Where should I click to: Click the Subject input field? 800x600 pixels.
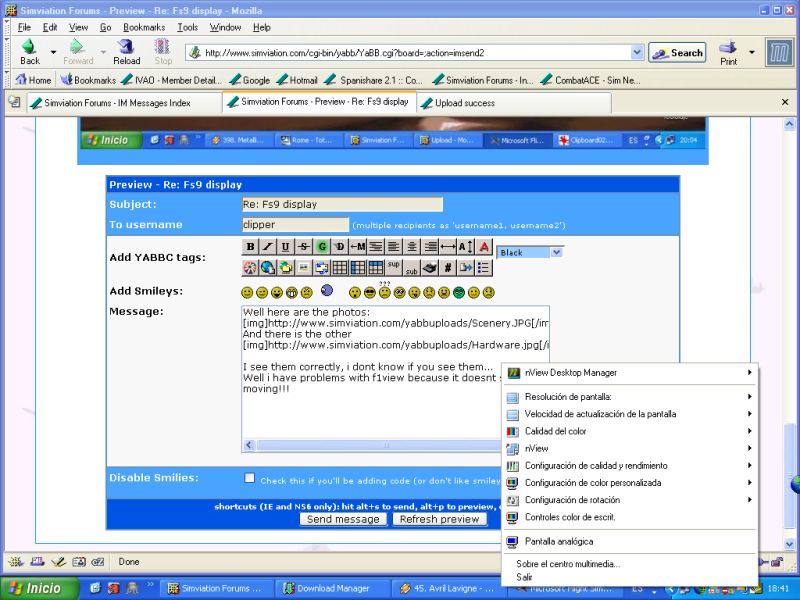point(342,204)
